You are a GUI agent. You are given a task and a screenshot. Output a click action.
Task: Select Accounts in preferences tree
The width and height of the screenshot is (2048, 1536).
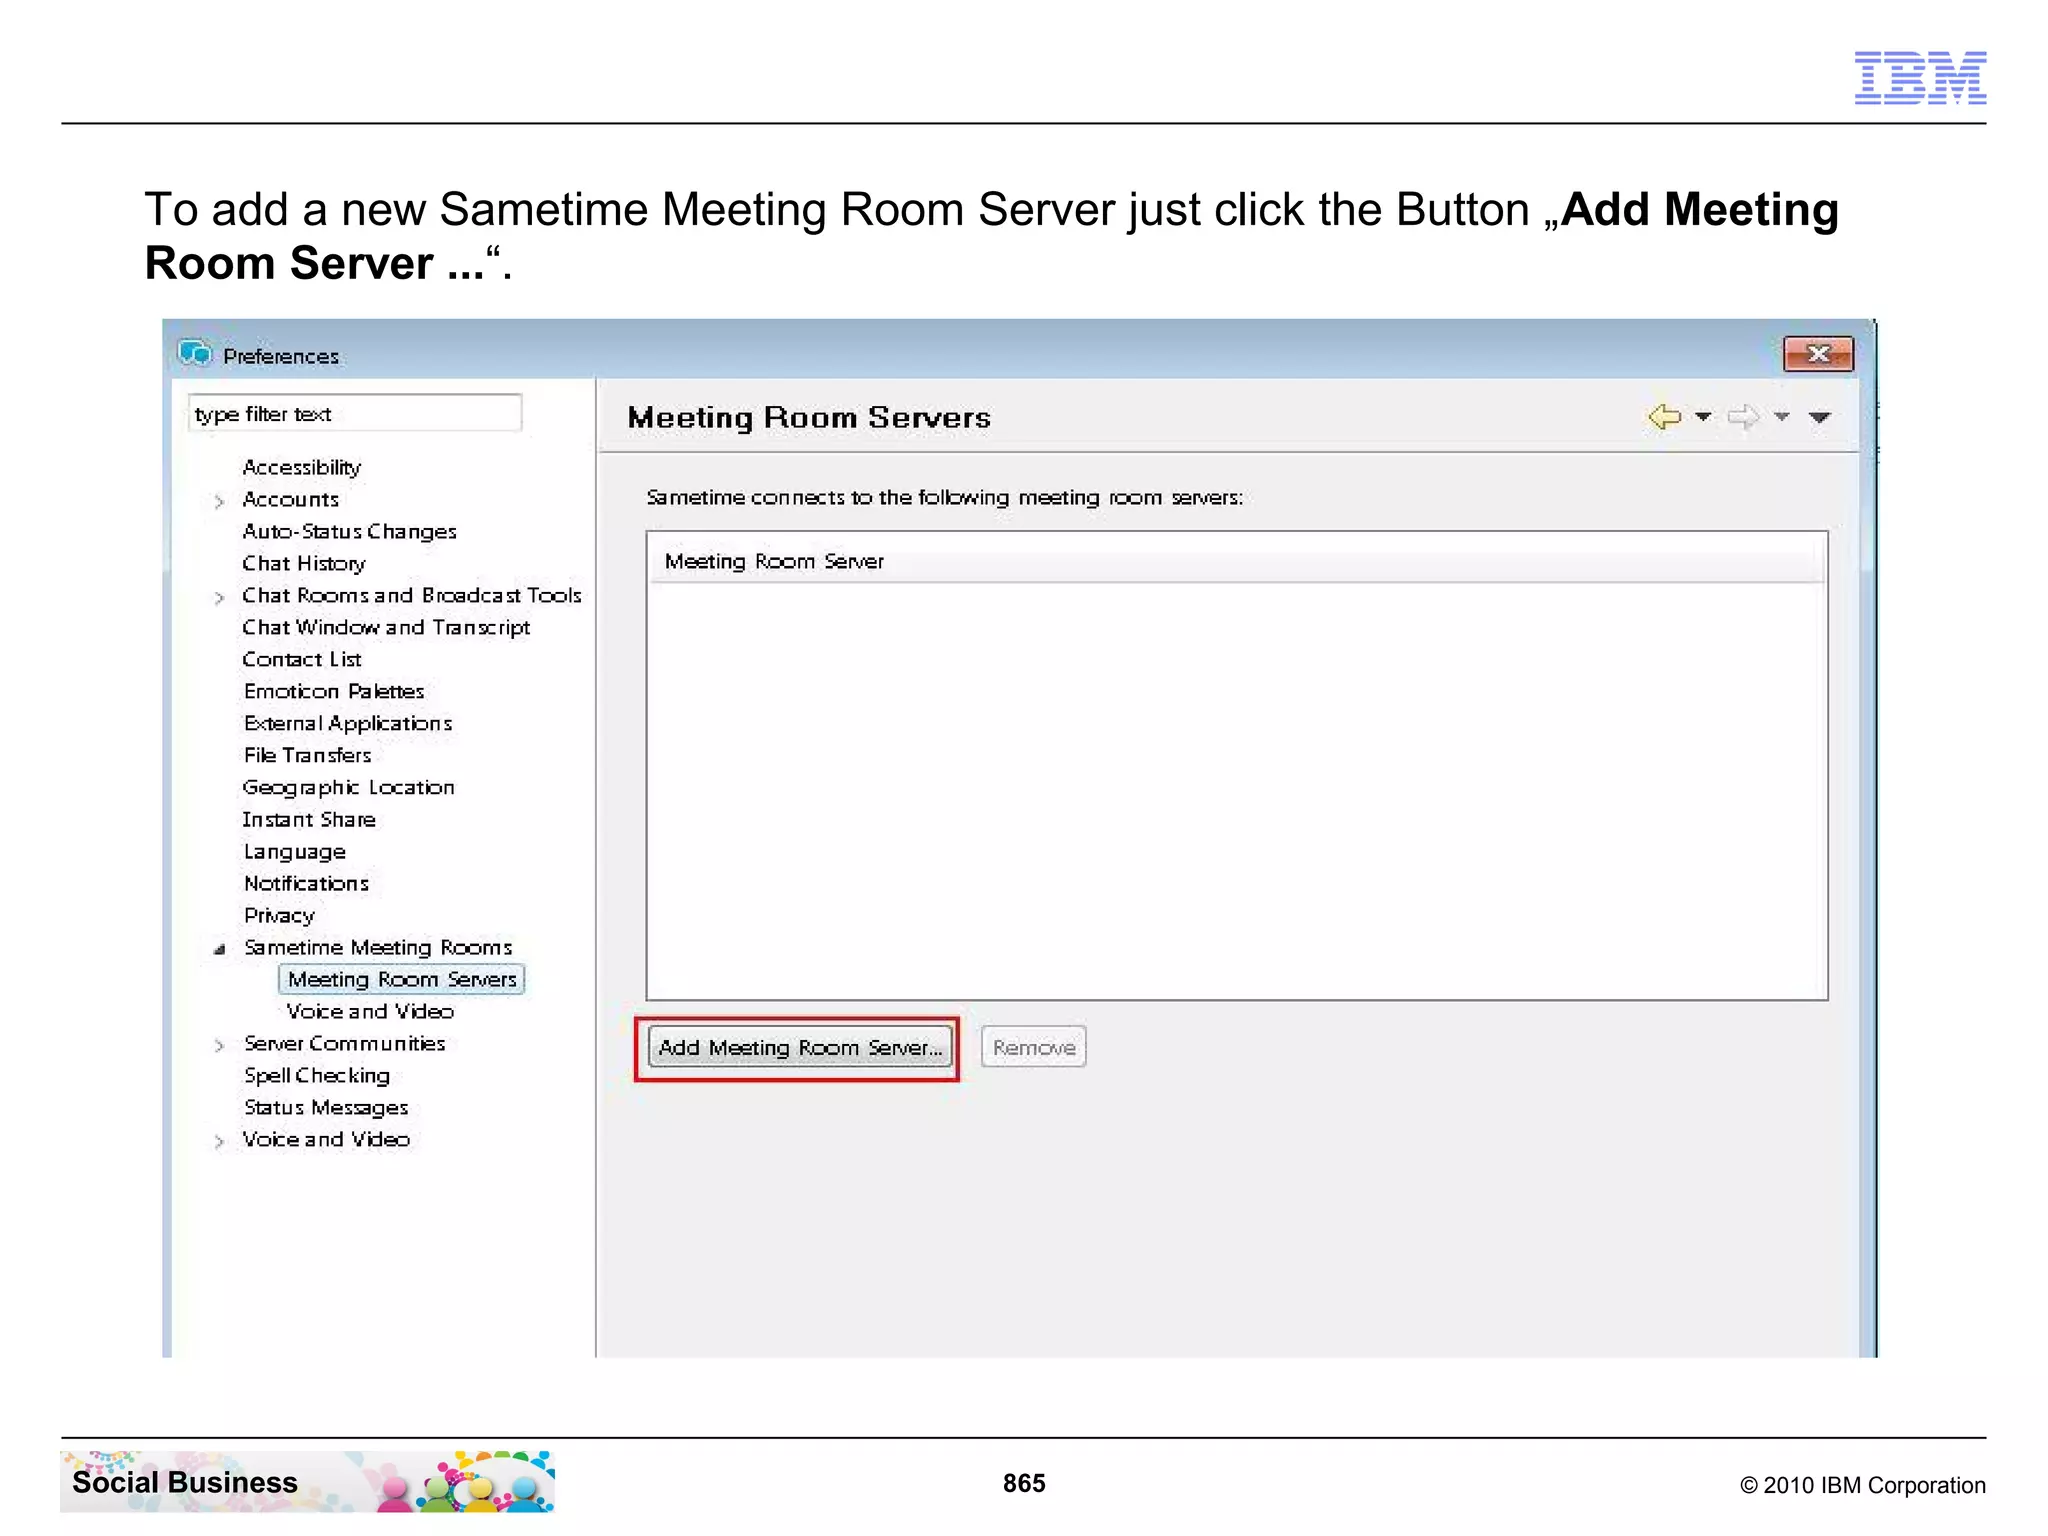tap(290, 499)
